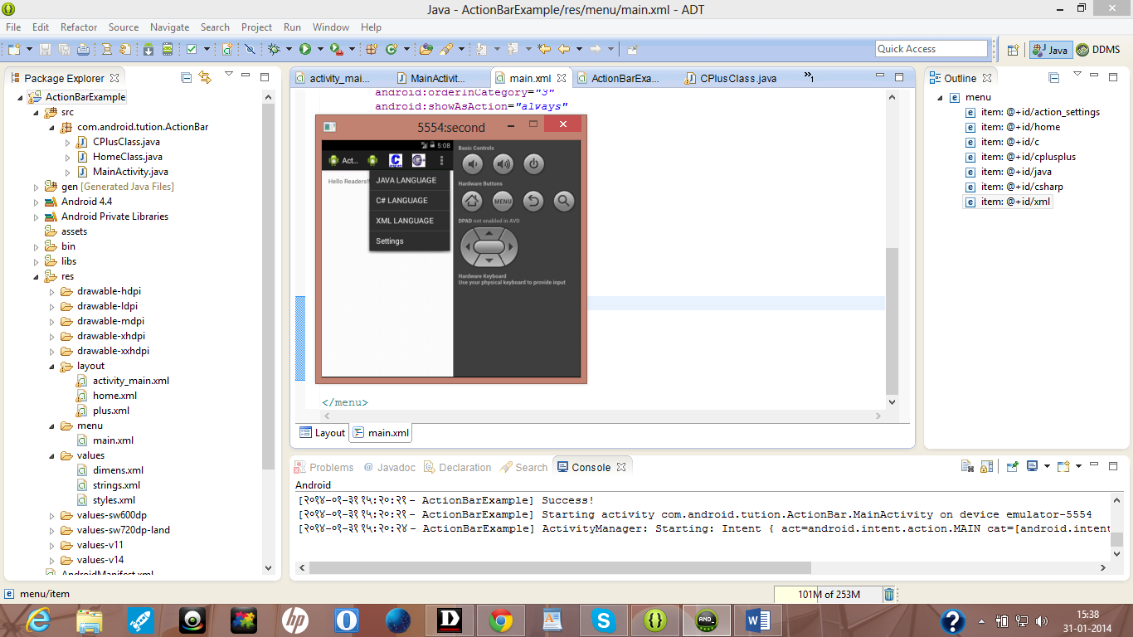The height and width of the screenshot is (637, 1133).
Task: Open Google Chrome from the taskbar
Action: [500, 620]
